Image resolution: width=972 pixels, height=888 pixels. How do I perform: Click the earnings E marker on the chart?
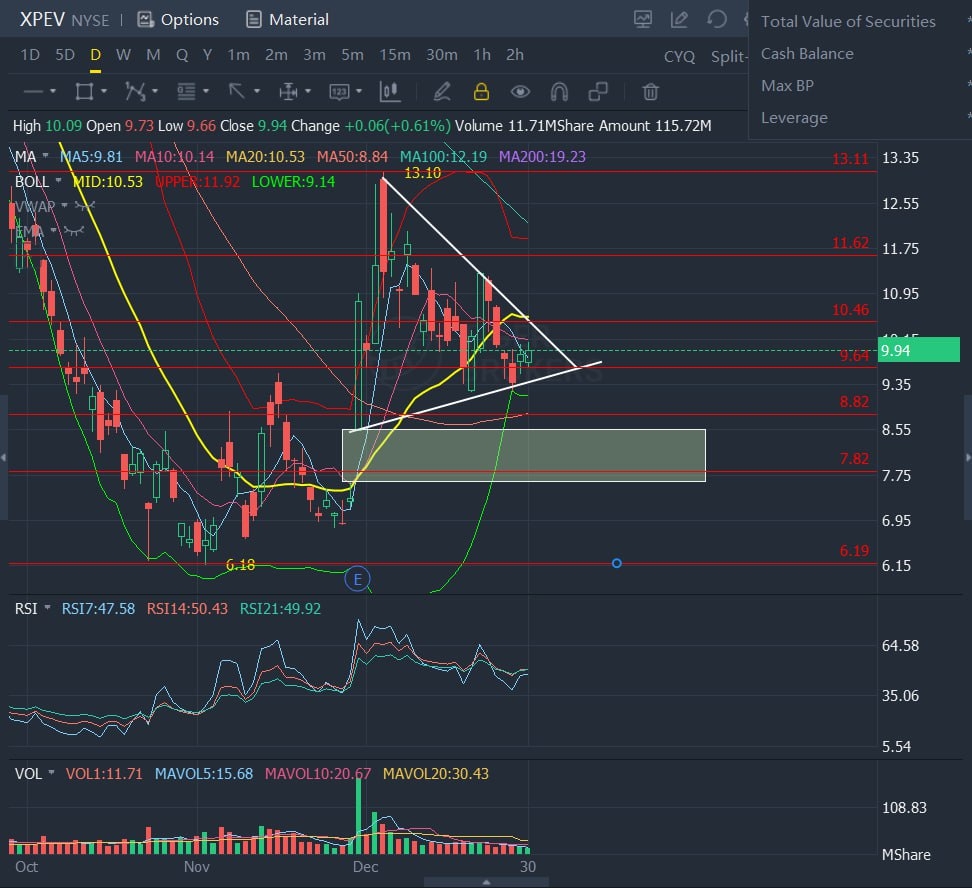357,578
